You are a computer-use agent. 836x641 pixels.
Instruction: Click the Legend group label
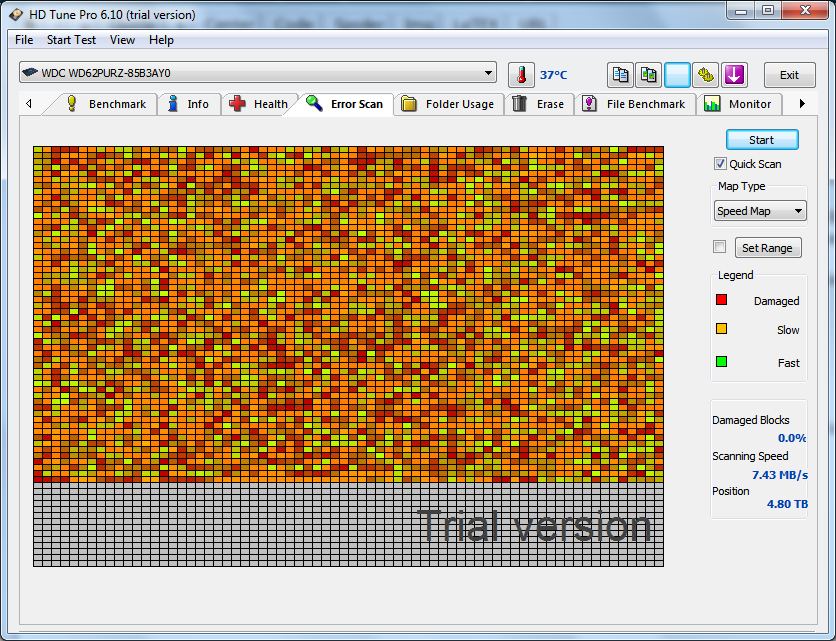(x=735, y=275)
